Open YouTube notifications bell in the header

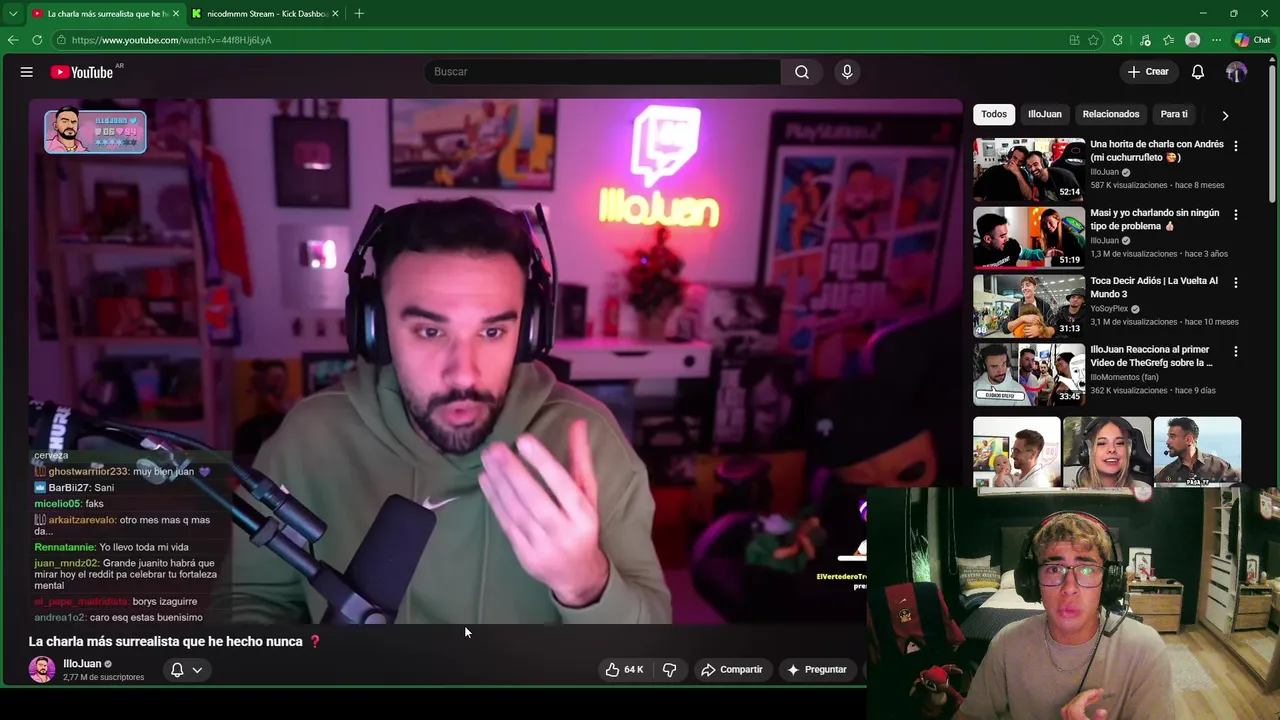coord(1198,72)
